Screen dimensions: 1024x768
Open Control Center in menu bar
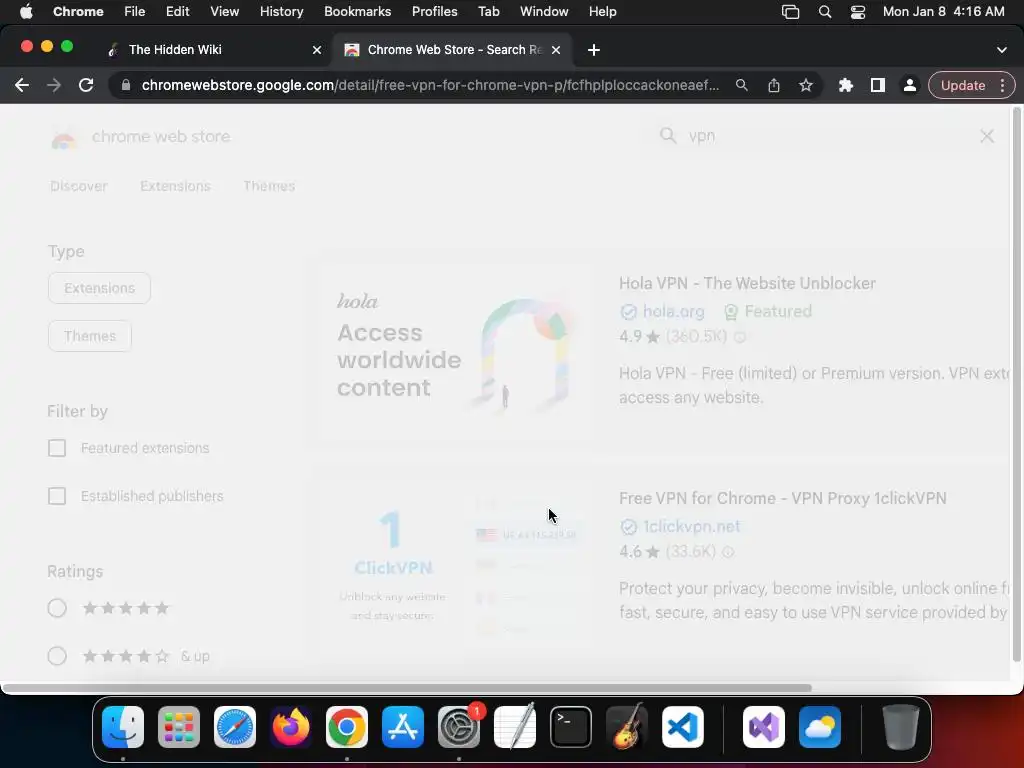pos(857,12)
